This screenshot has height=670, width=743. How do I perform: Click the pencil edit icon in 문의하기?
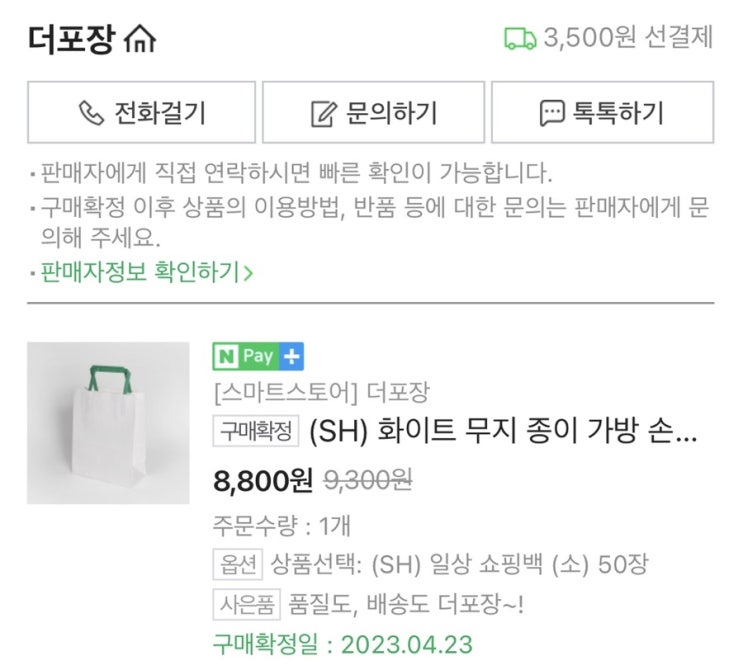[x=323, y=113]
